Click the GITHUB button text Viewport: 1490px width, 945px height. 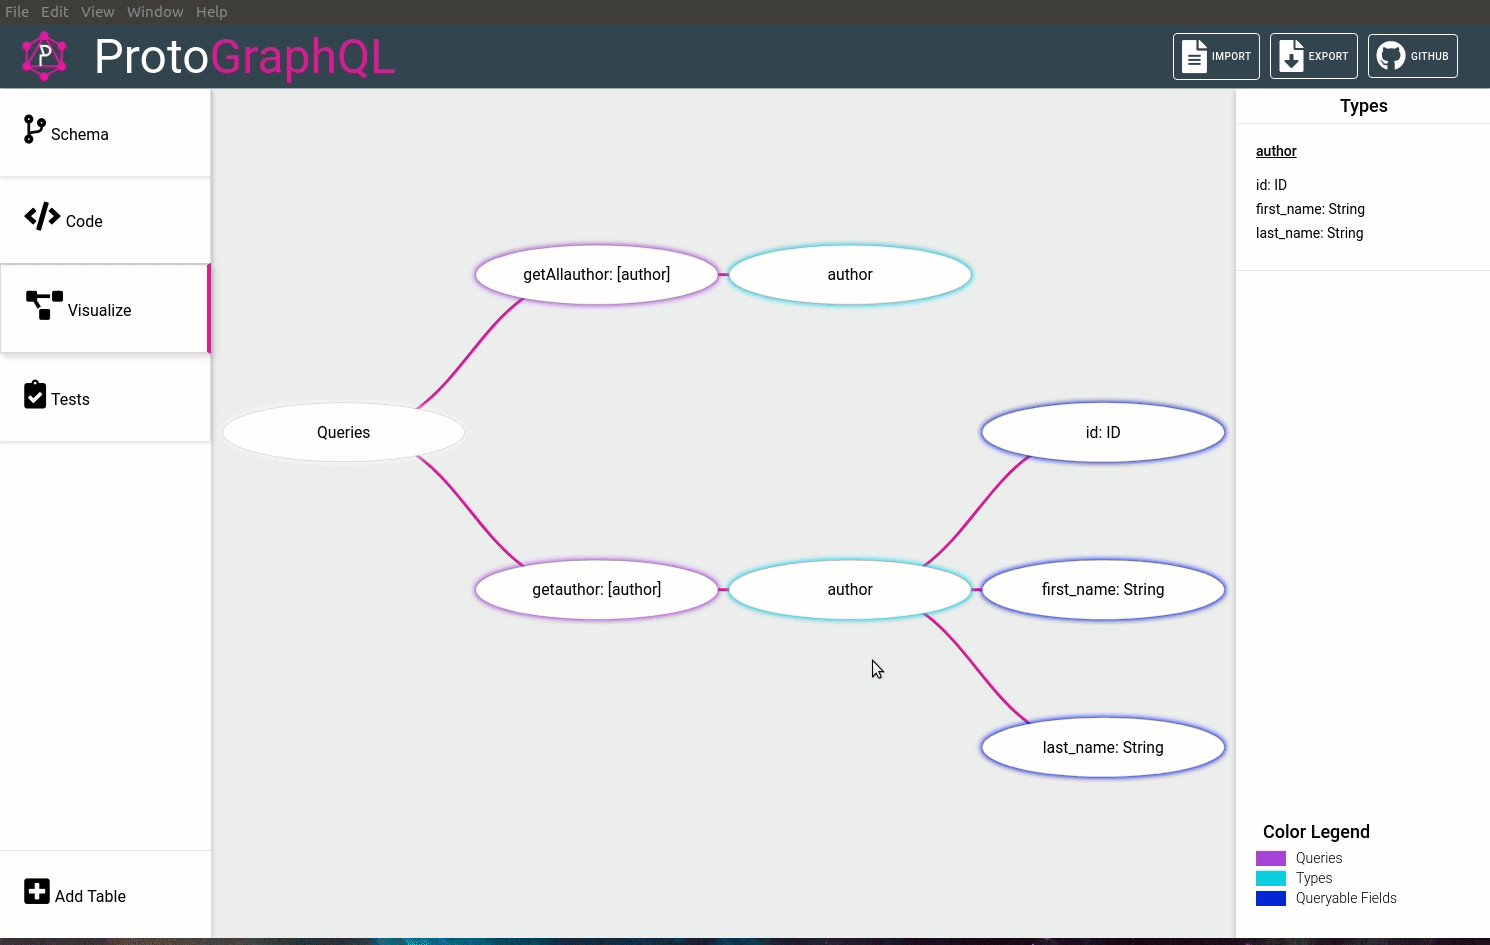[x=1429, y=57]
